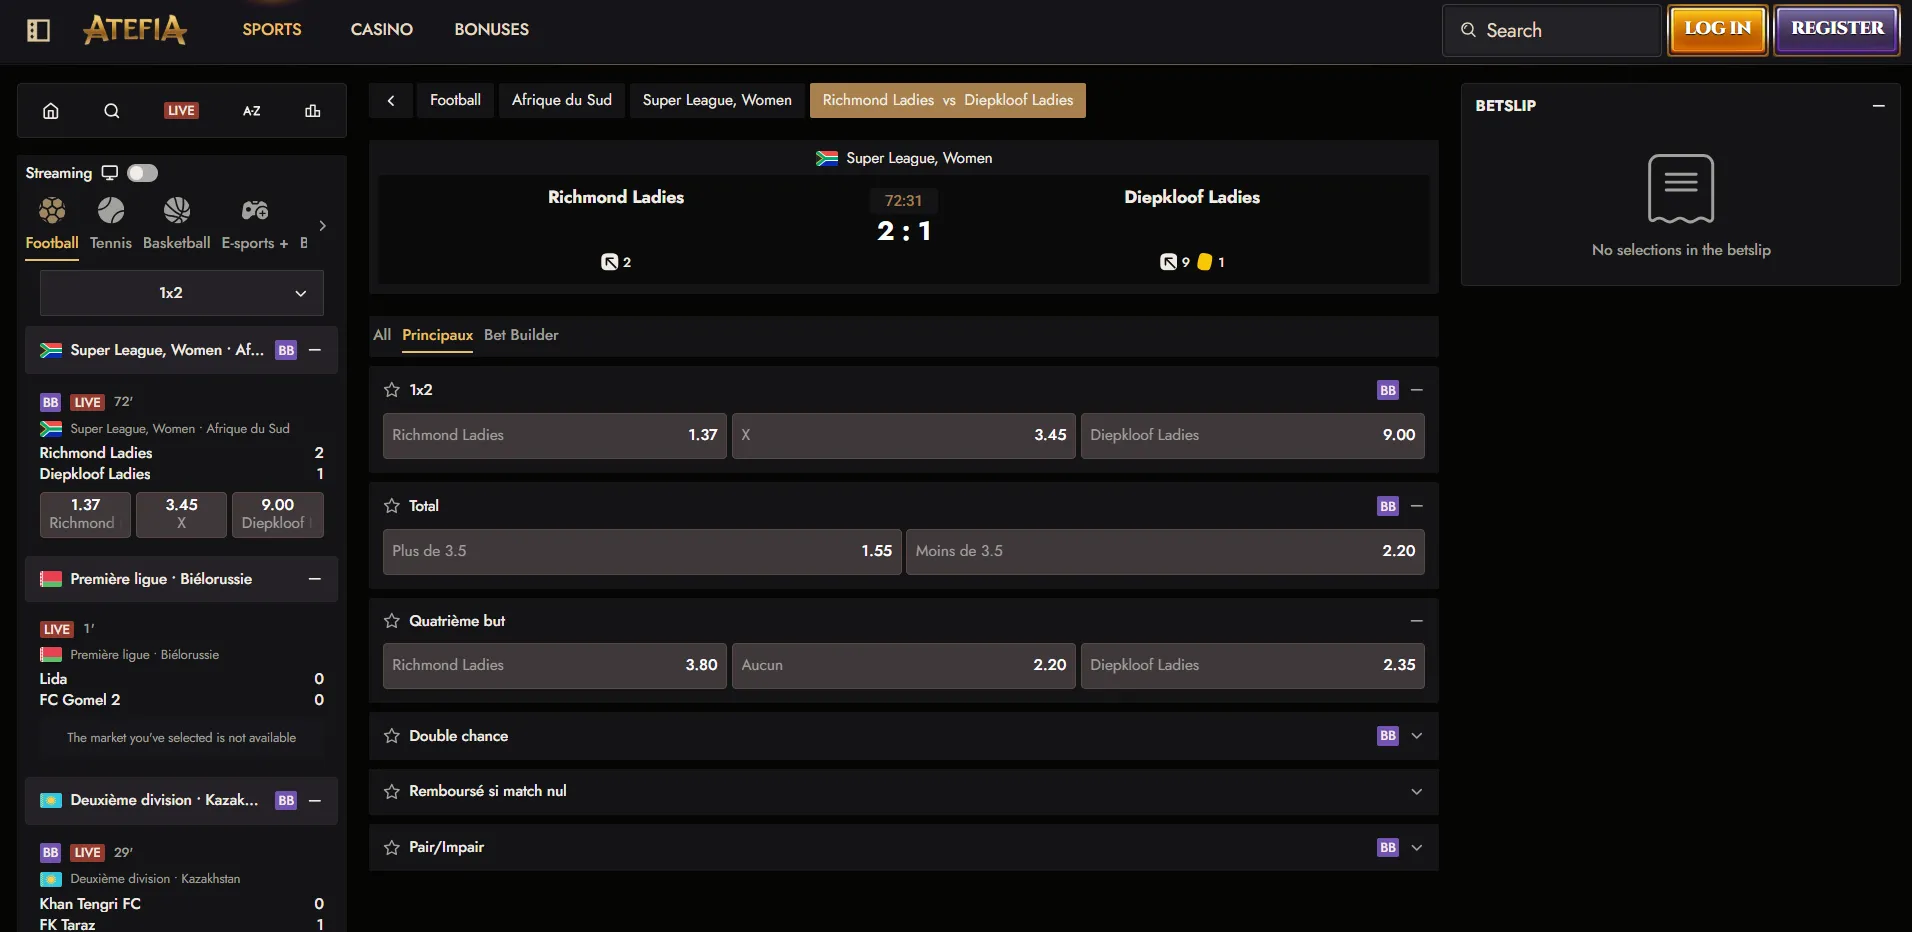Click the home icon in sidebar

pos(51,111)
